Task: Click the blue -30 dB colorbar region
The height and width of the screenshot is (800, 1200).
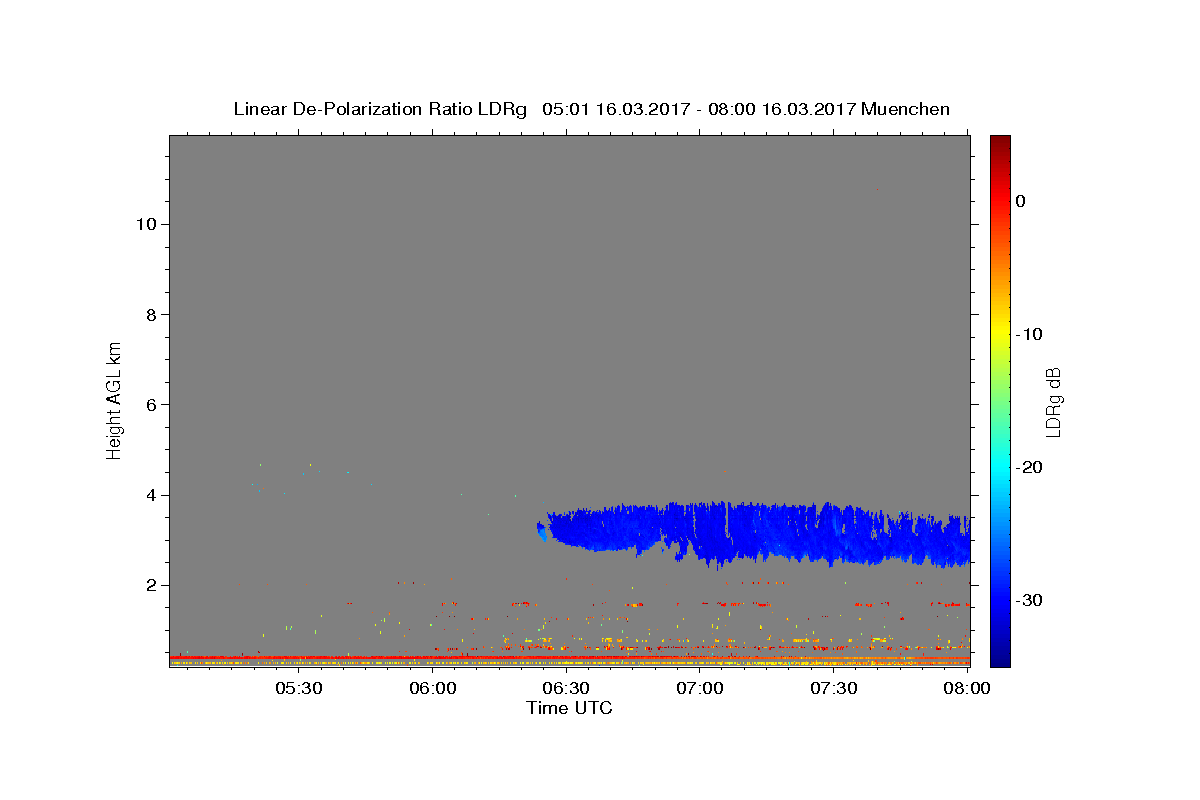Action: 1000,600
